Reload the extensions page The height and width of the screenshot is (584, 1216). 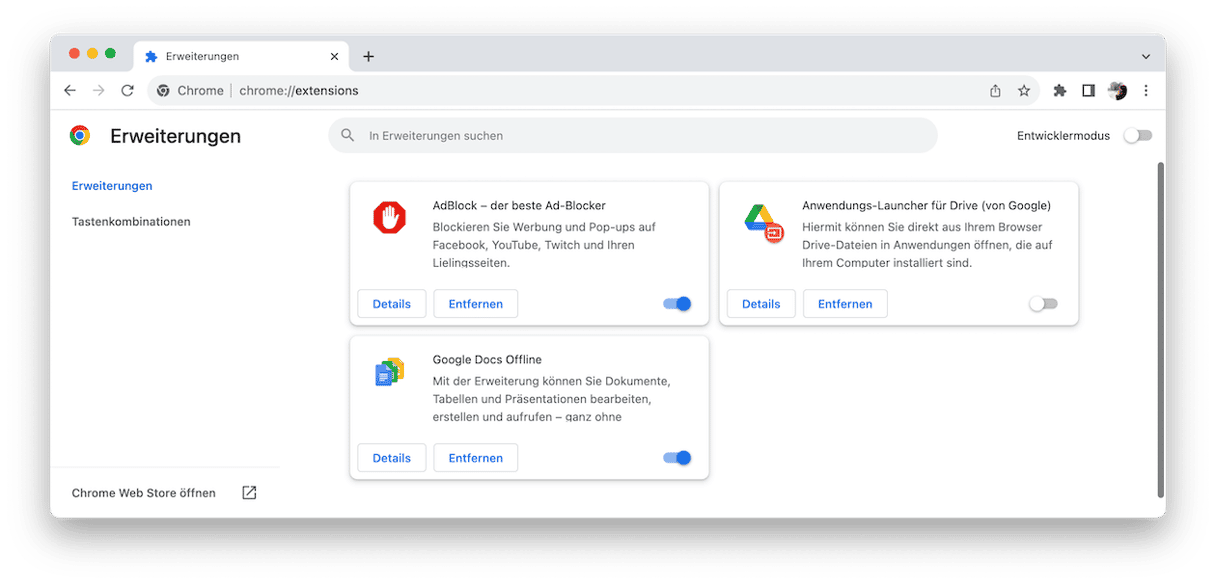pyautogui.click(x=127, y=90)
